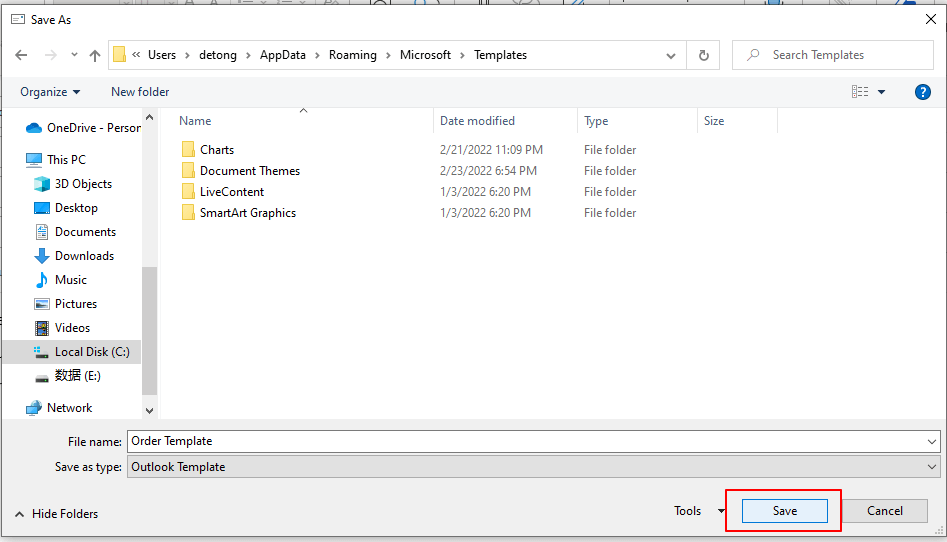Select This PC in navigation pane
The image size is (947, 542).
tap(56, 160)
